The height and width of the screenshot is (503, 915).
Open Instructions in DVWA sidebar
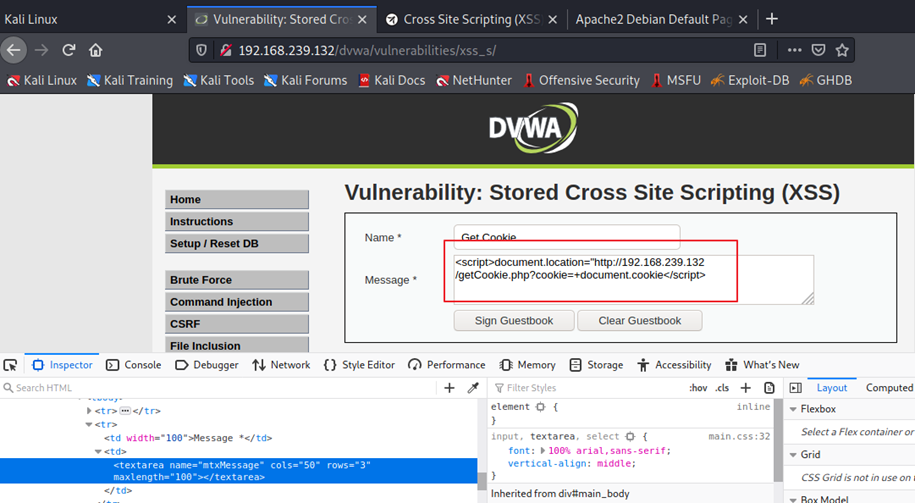point(236,222)
